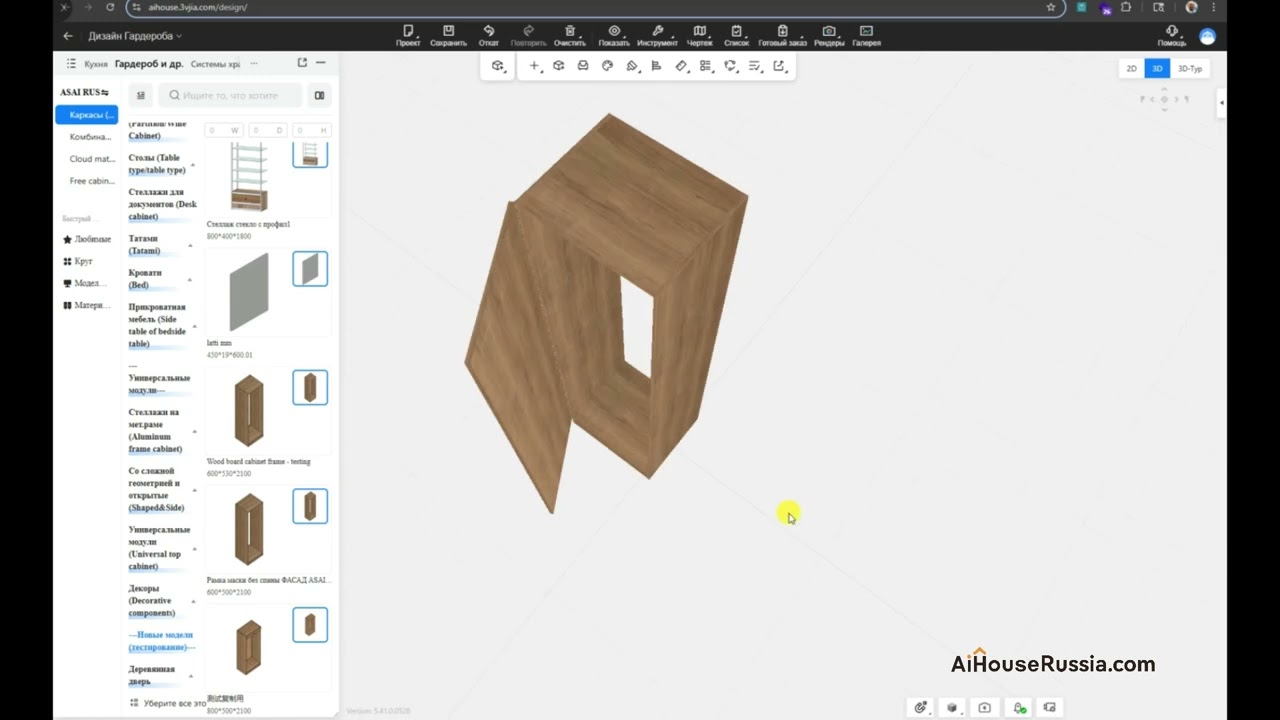Go back using the arrow beside Дизайн Гардероба
1280x720 pixels.
pos(68,36)
